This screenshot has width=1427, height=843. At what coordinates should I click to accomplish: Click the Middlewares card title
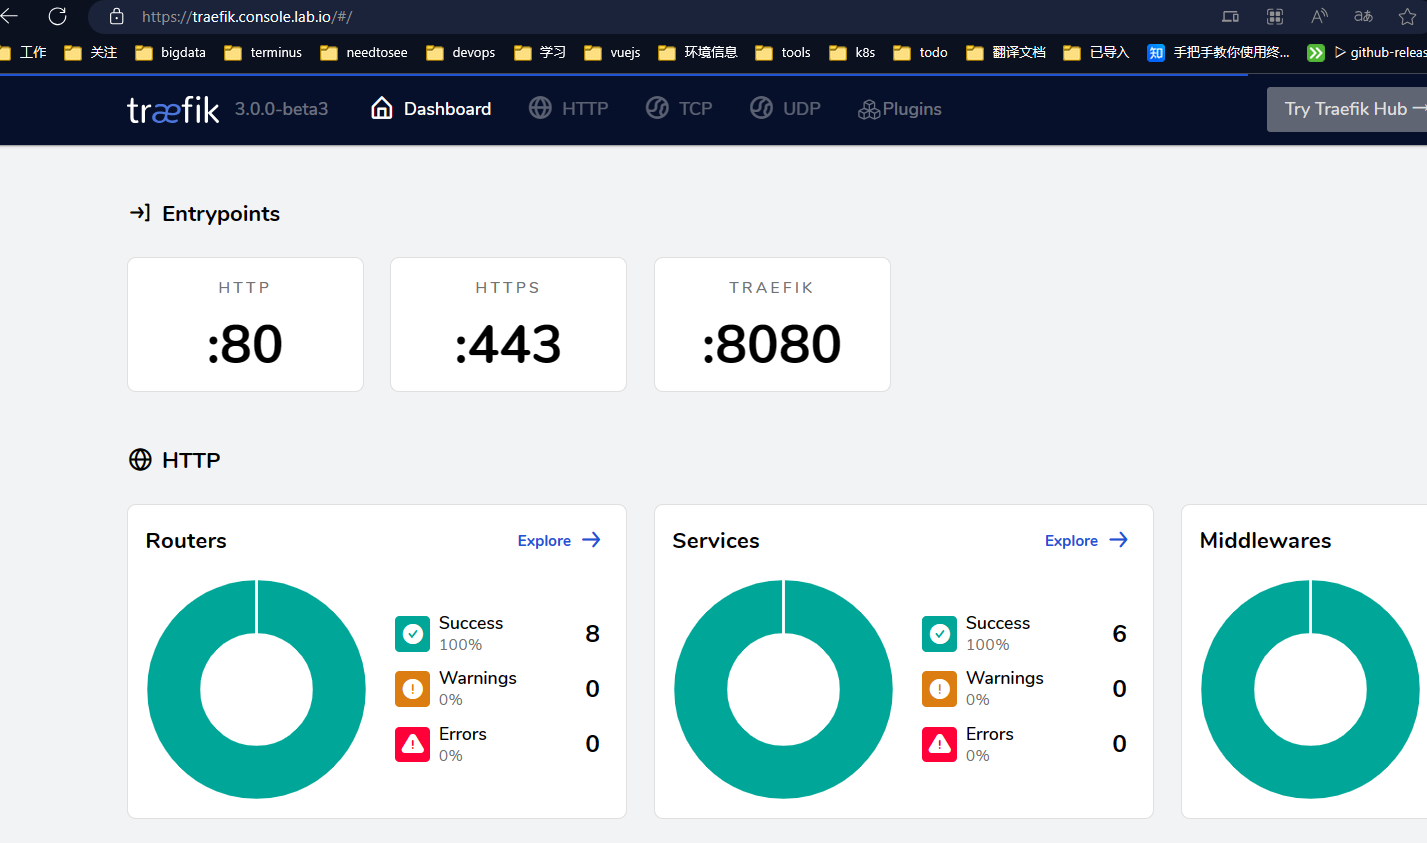pyautogui.click(x=1265, y=540)
